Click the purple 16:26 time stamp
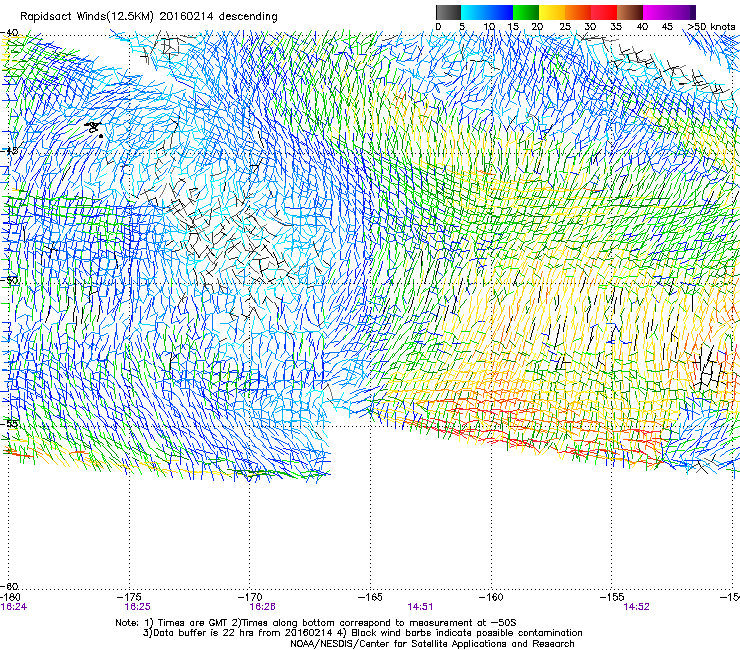Image resolution: width=740 pixels, height=650 pixels. pyautogui.click(x=262, y=607)
